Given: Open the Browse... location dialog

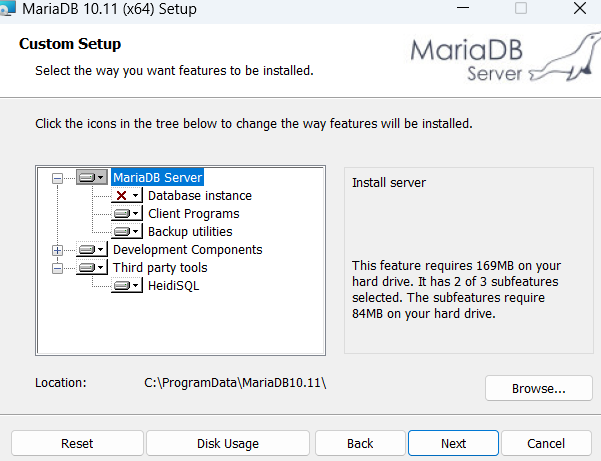Looking at the screenshot, I should point(538,388).
